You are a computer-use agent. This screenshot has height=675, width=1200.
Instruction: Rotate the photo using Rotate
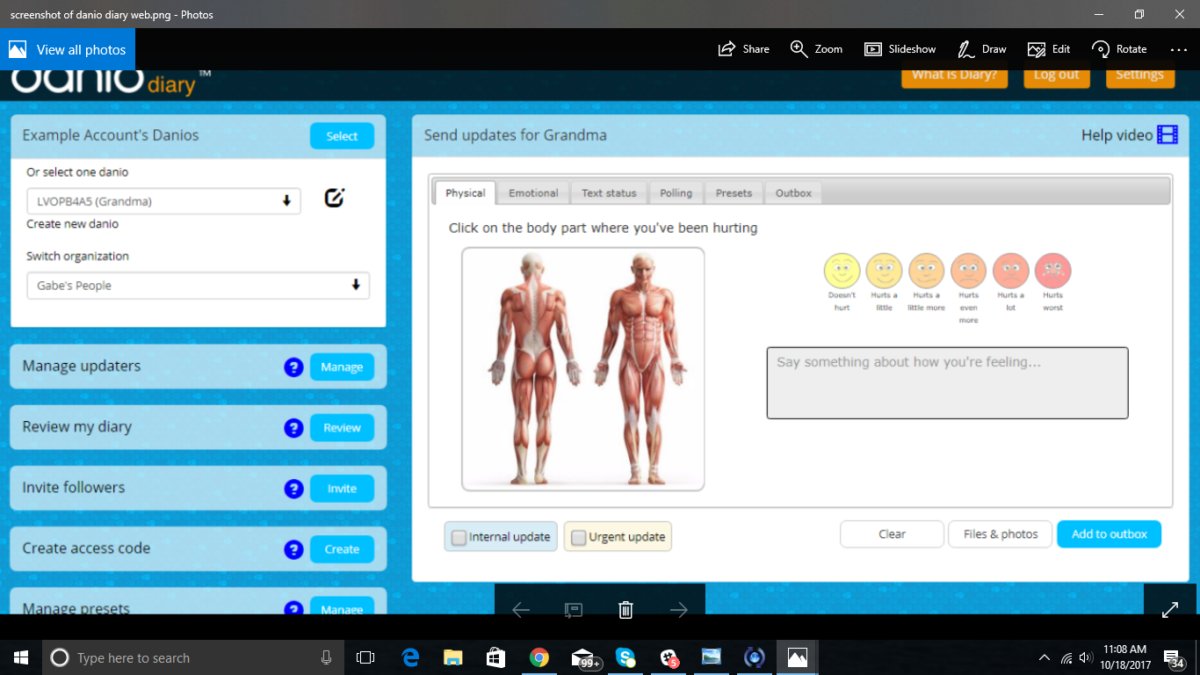(1119, 49)
